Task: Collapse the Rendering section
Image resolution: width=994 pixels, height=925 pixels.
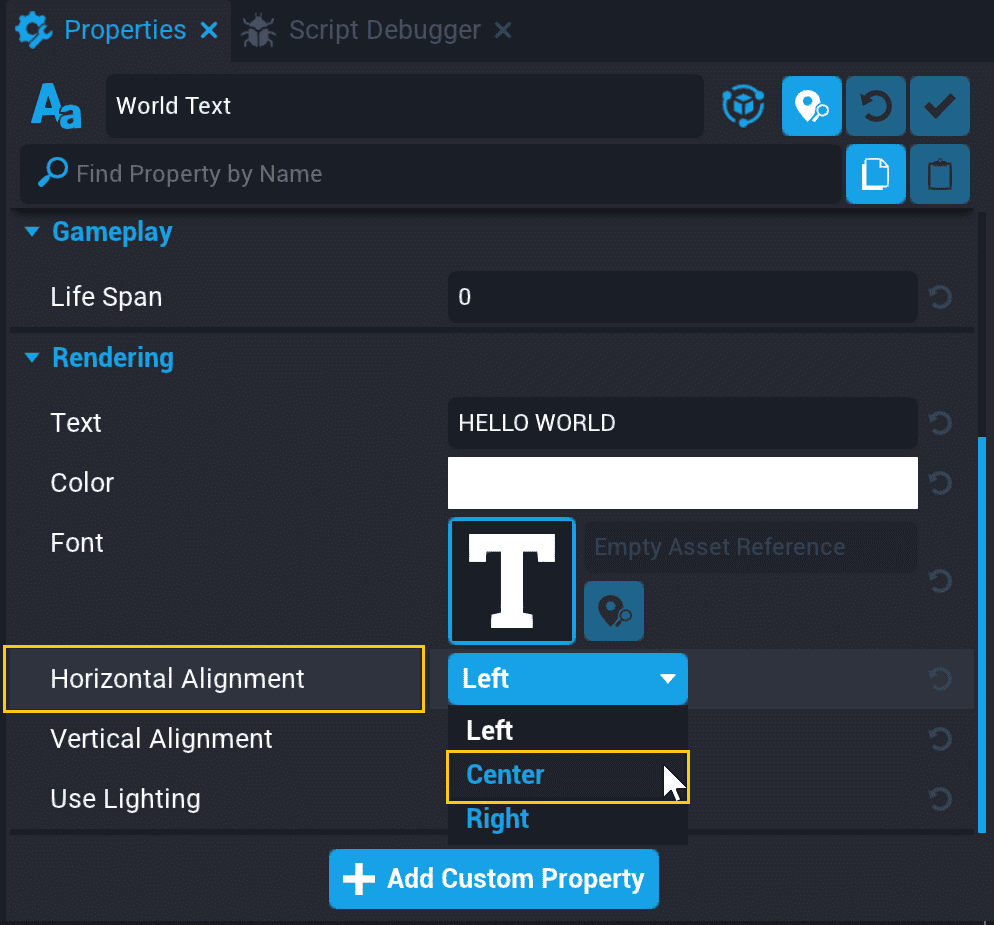Action: coord(32,358)
